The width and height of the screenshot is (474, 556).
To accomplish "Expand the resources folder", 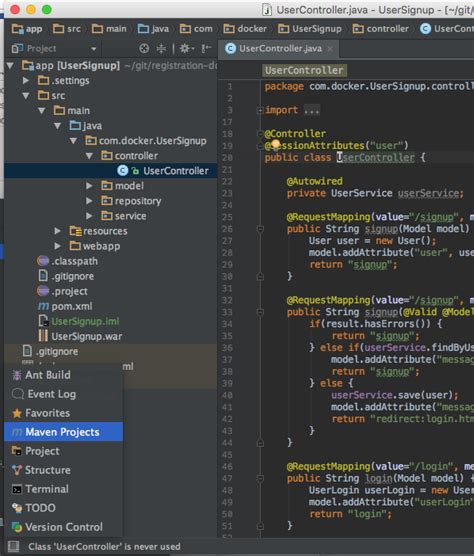I will pyautogui.click(x=57, y=231).
